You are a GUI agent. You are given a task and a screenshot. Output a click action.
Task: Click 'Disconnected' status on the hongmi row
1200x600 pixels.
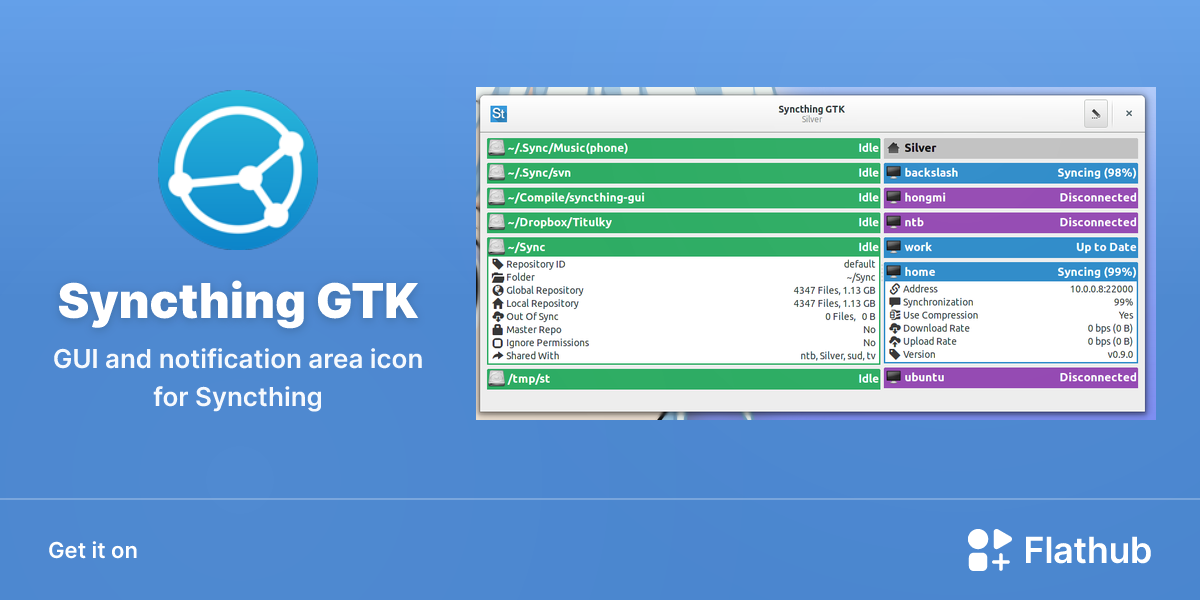pos(1098,198)
